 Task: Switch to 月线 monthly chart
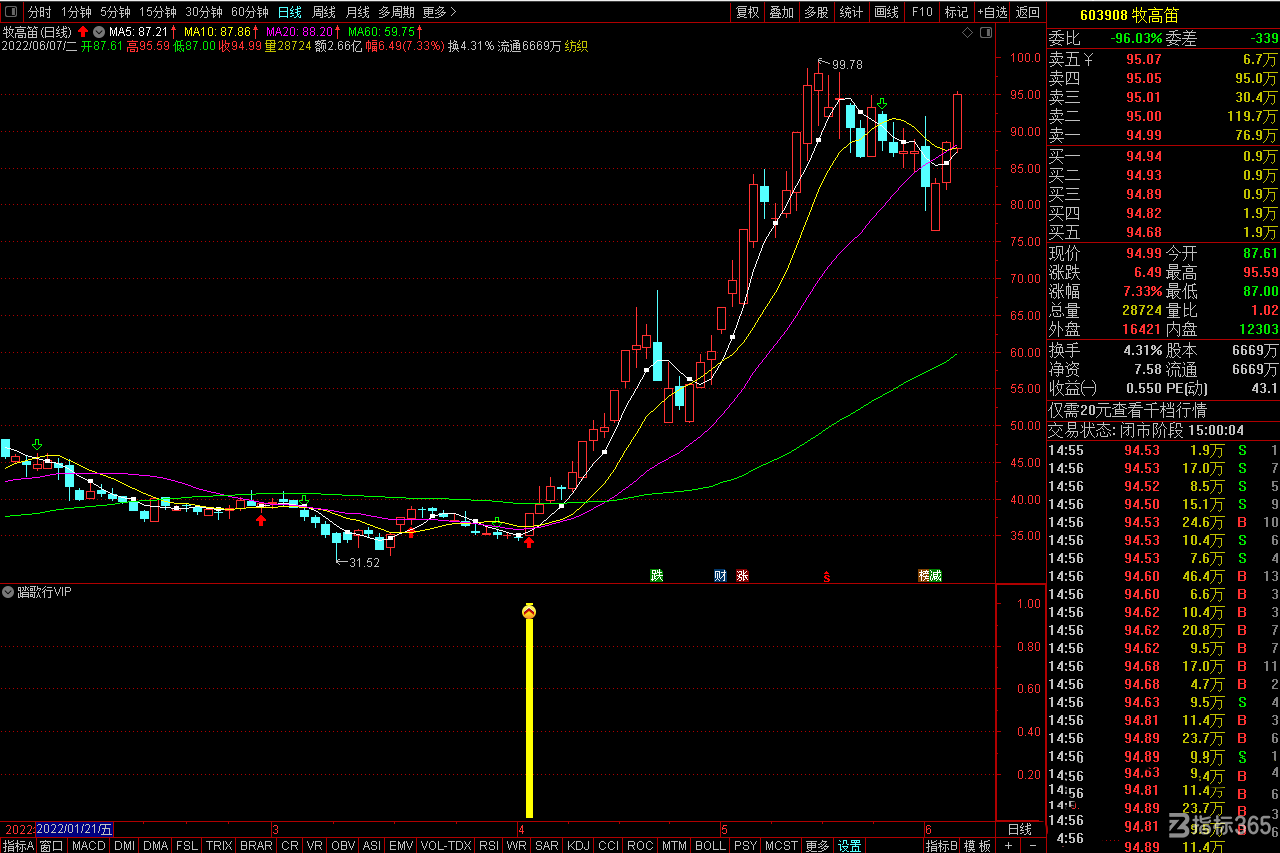point(357,12)
